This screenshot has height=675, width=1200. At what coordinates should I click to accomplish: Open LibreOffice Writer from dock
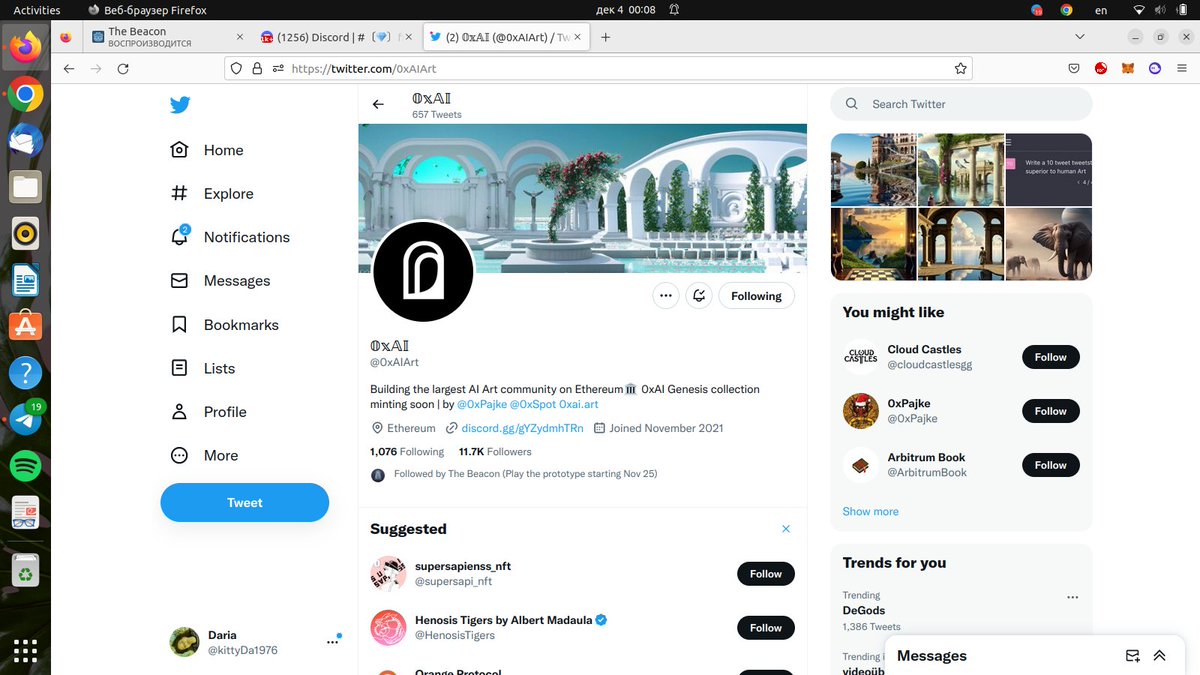[25, 280]
